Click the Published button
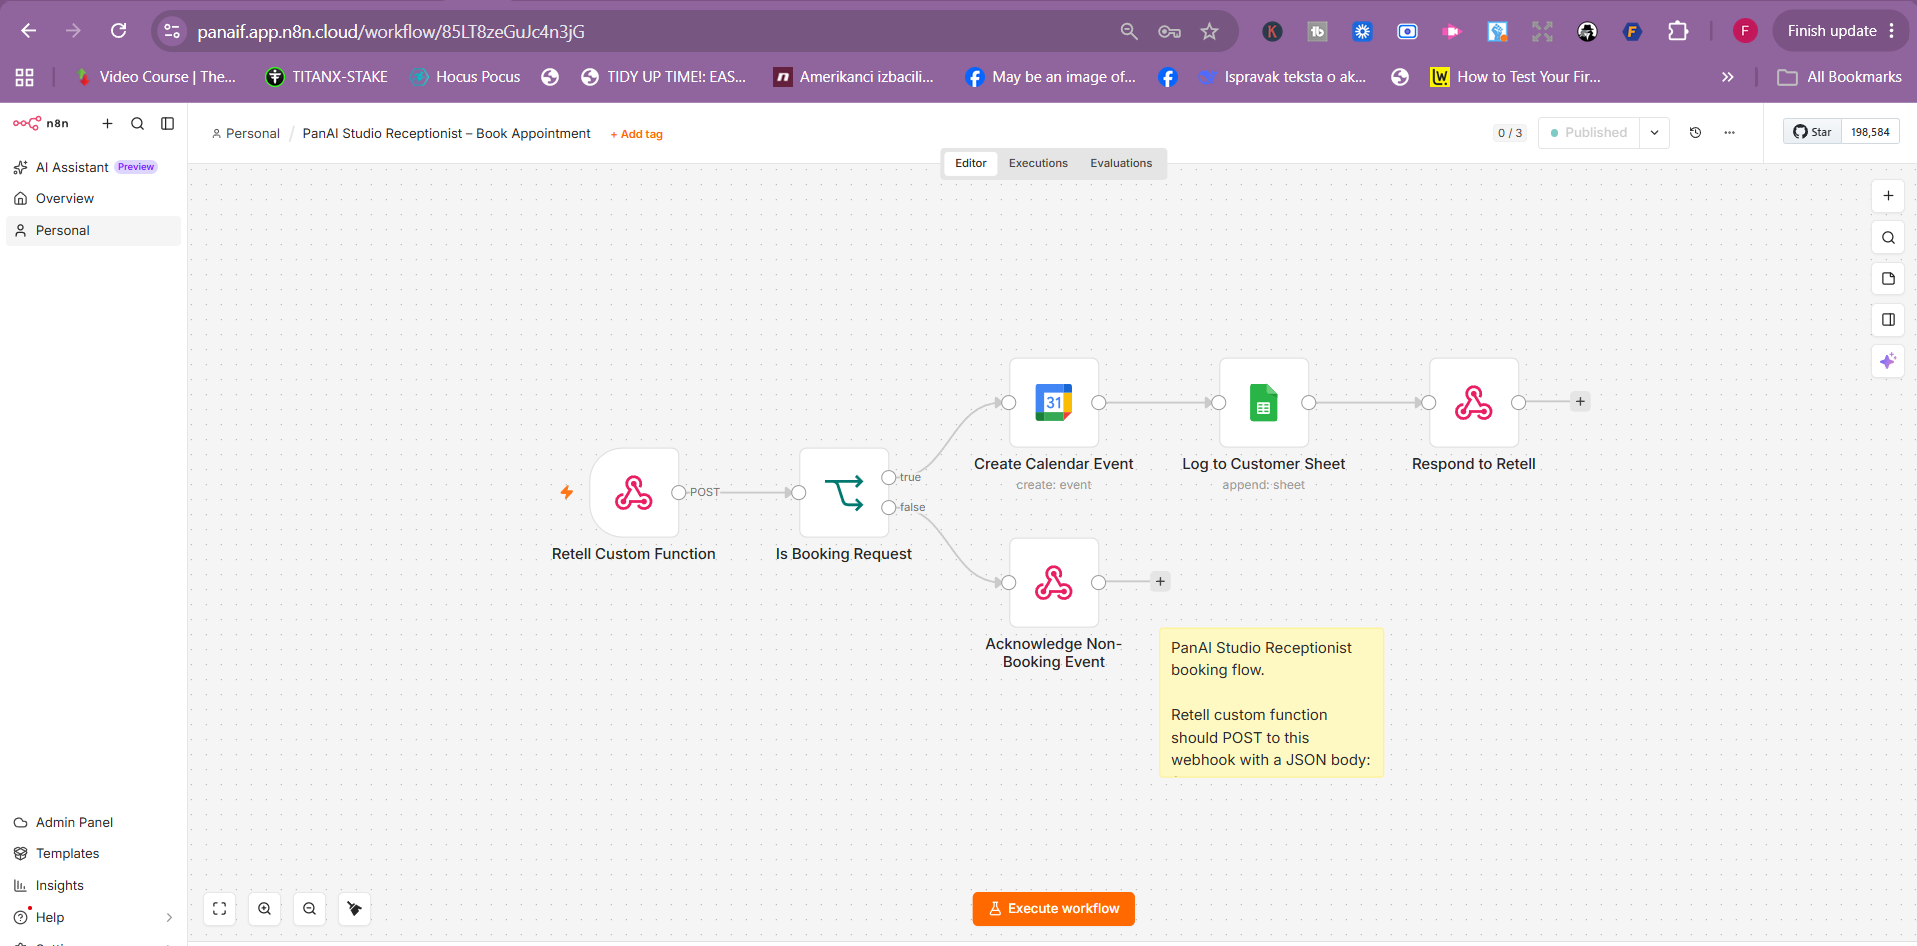 [x=1588, y=132]
